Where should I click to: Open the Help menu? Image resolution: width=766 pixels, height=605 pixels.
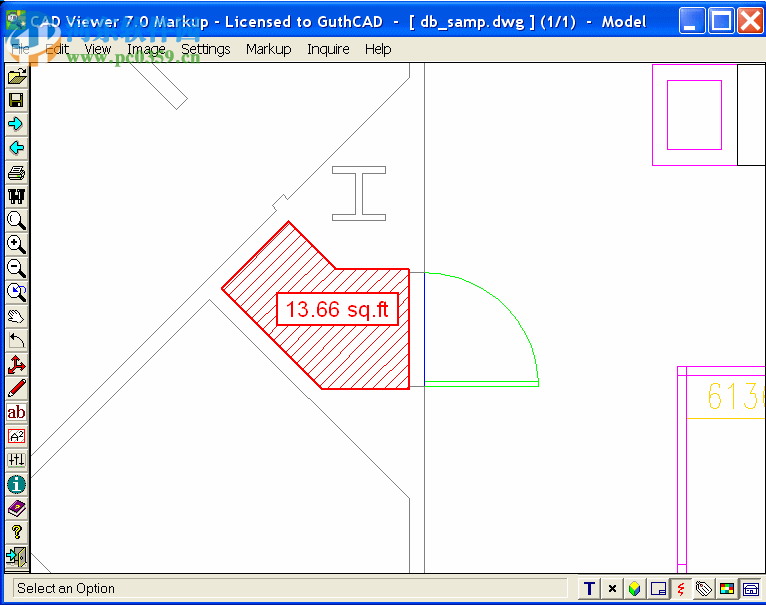[x=378, y=49]
